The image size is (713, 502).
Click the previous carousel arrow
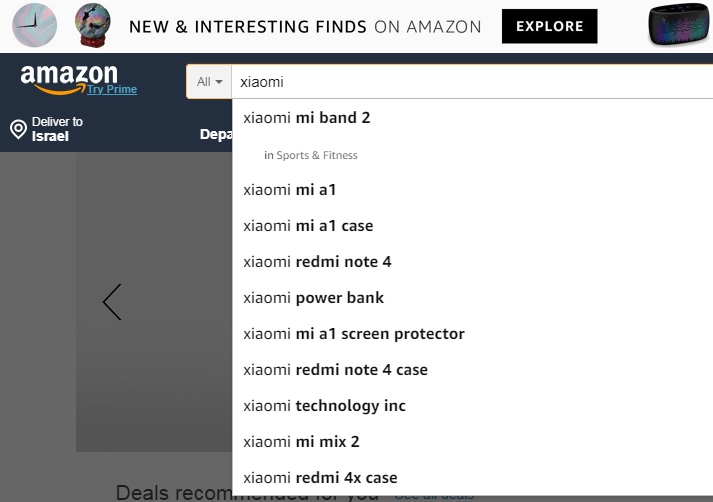[x=112, y=301]
